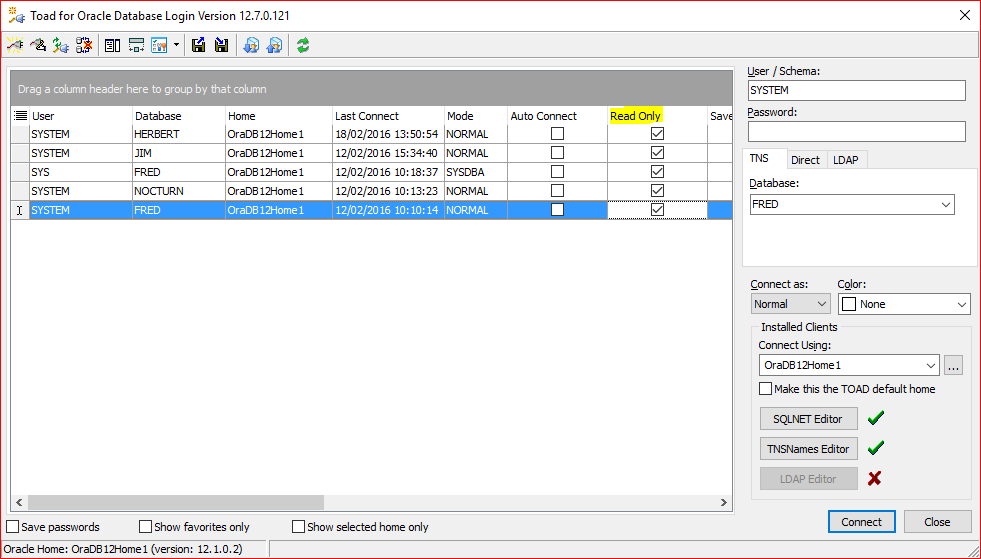Click the auto-fit columns toolbar icon
Screen dimensions: 981x559
click(136, 45)
